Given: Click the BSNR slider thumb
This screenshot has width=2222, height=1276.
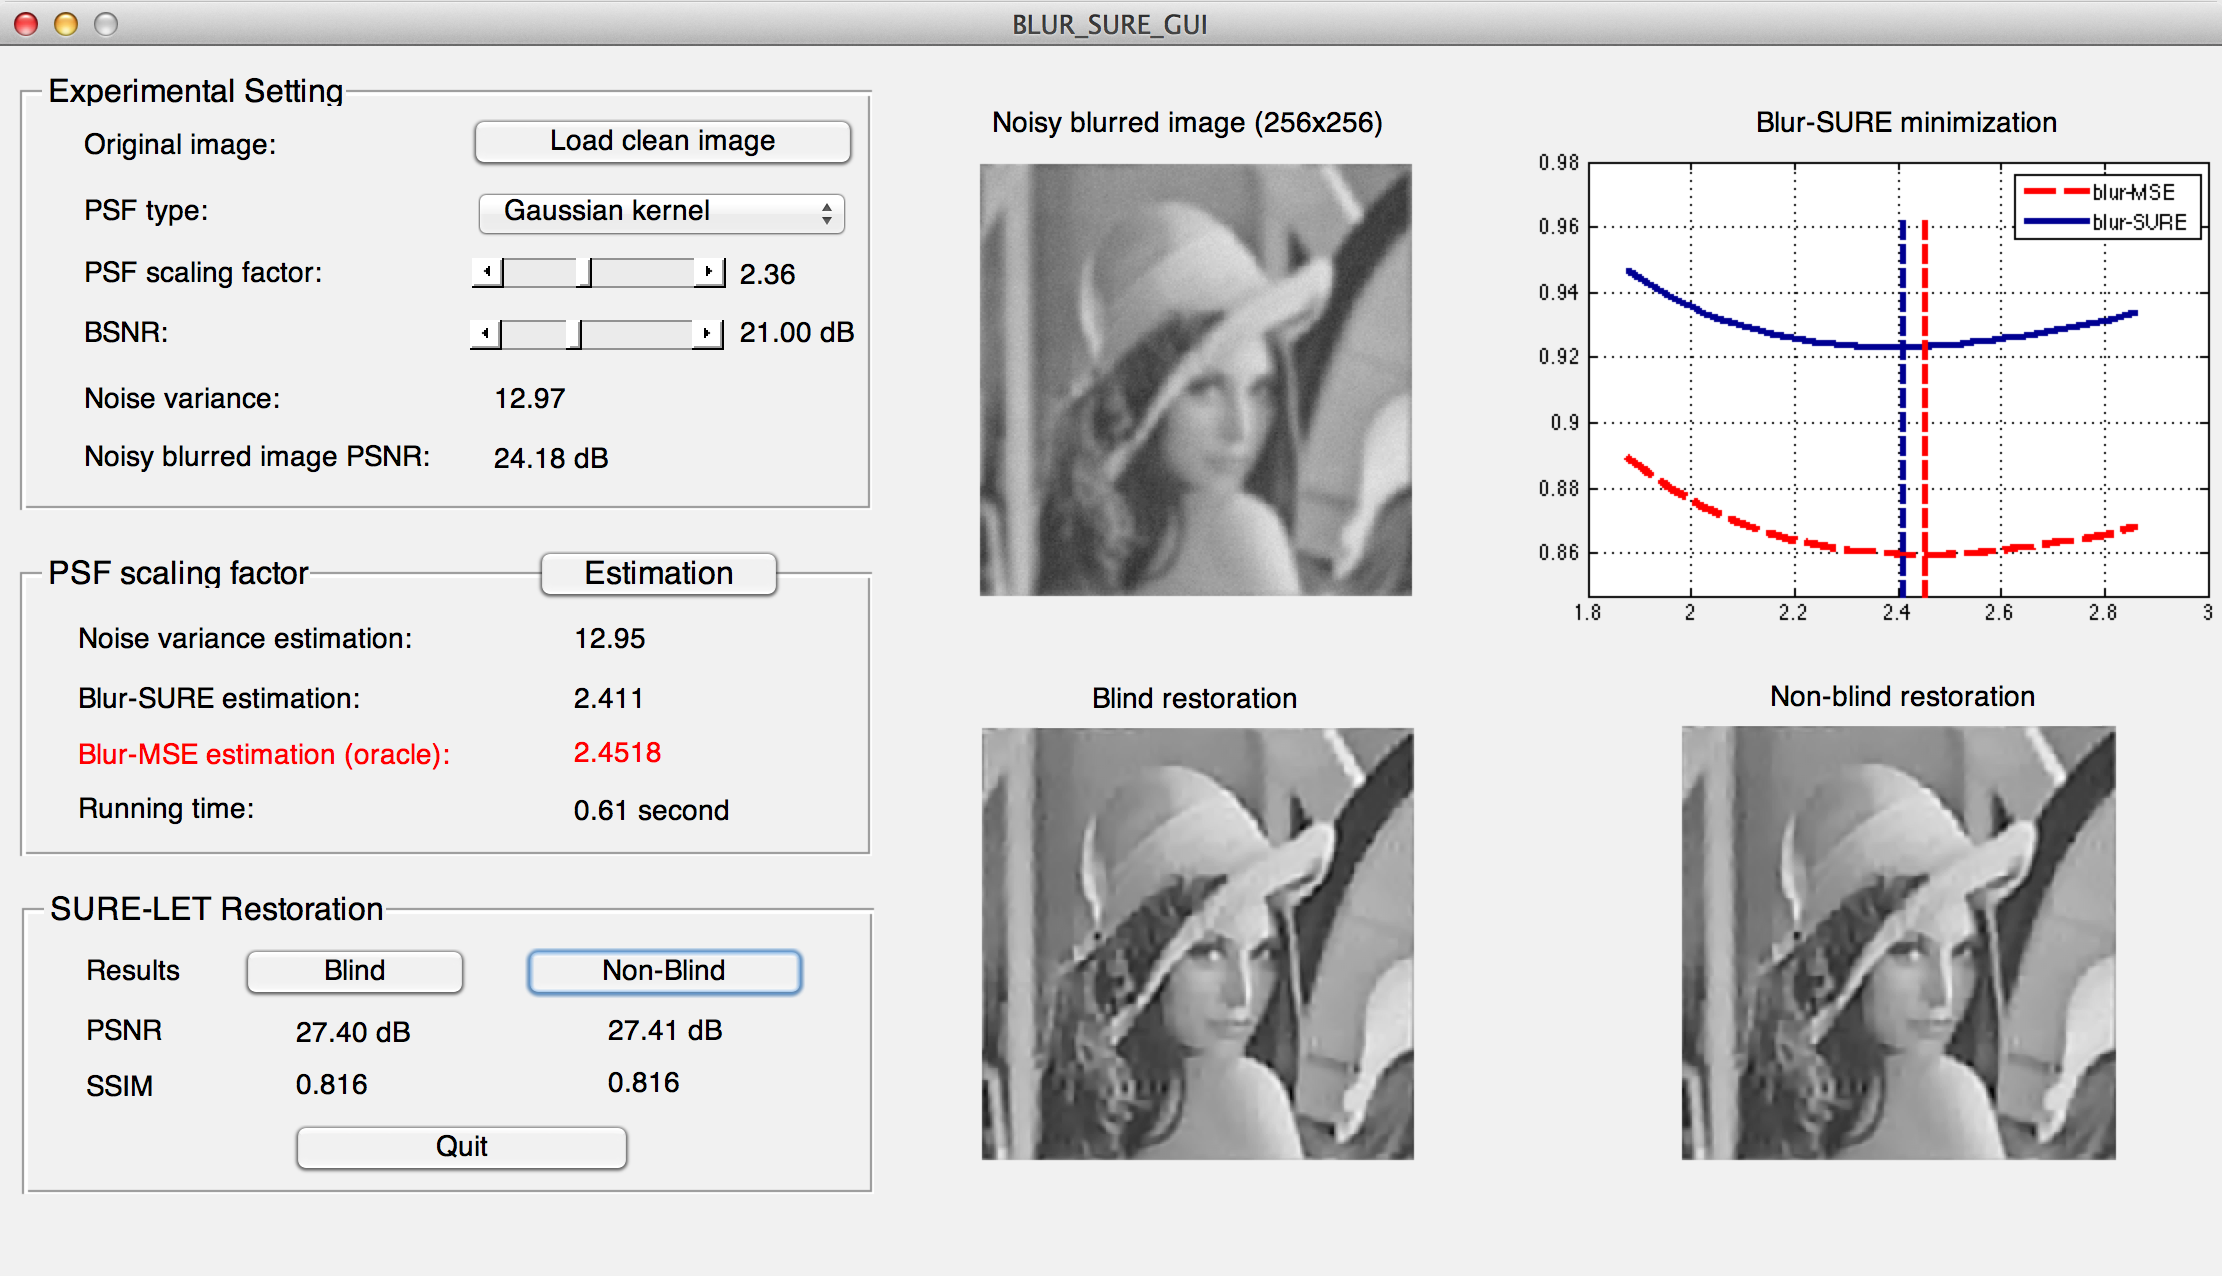Looking at the screenshot, I should pos(574,333).
